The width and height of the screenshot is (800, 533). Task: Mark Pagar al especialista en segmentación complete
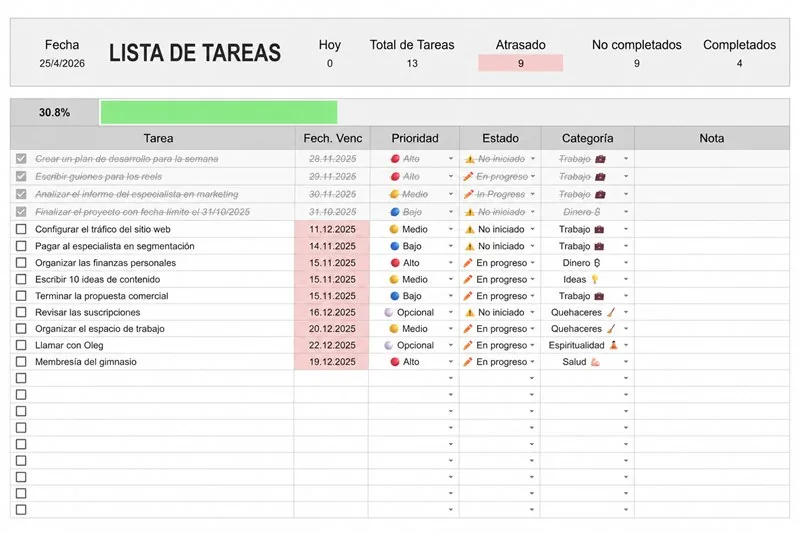coord(21,246)
